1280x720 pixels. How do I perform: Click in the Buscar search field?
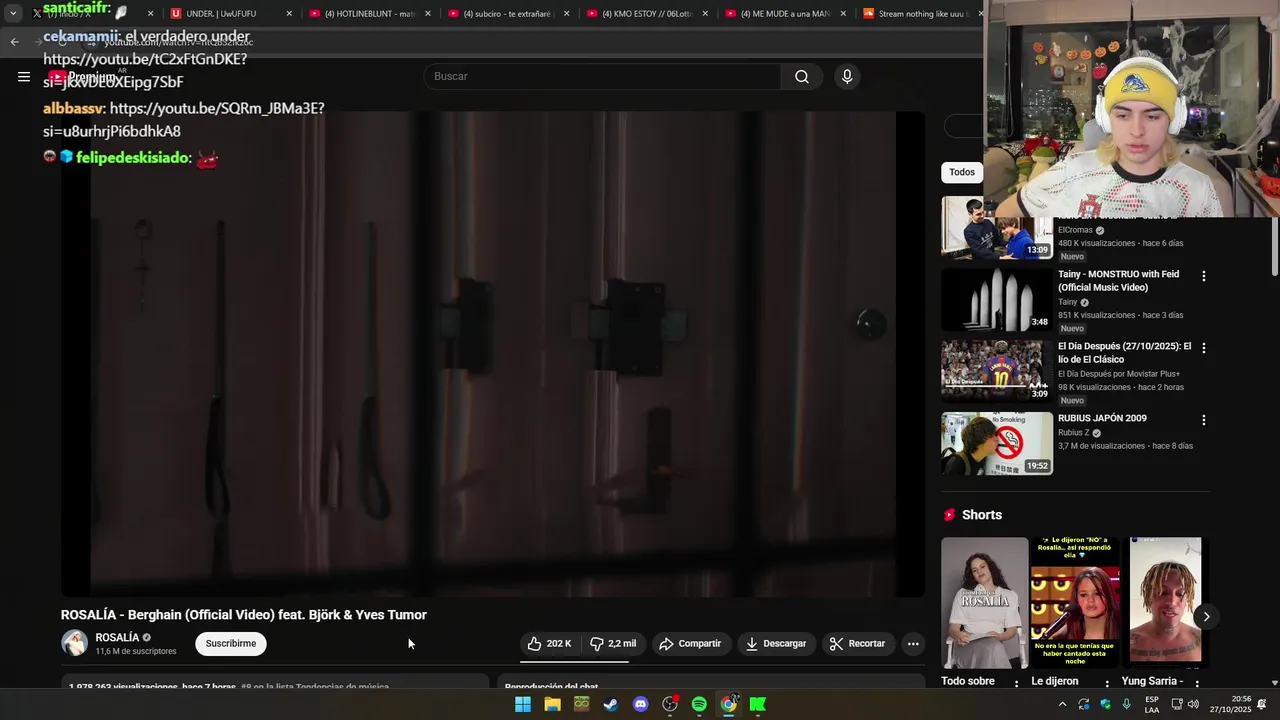coord(603,77)
